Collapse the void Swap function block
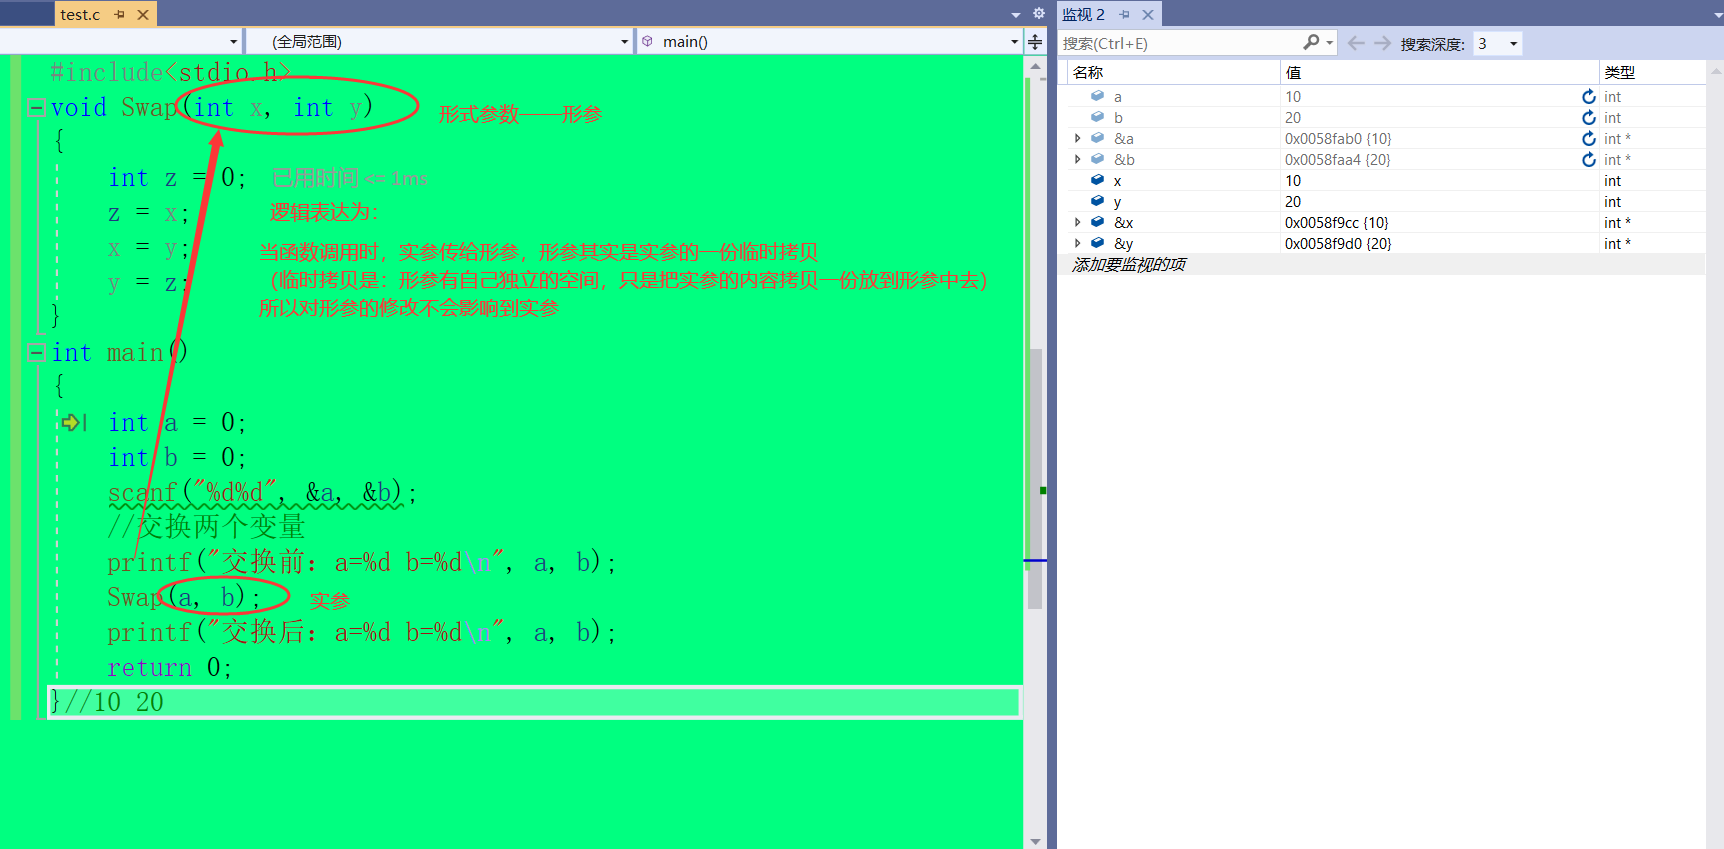Screen dimensions: 1724x849 click(36, 108)
